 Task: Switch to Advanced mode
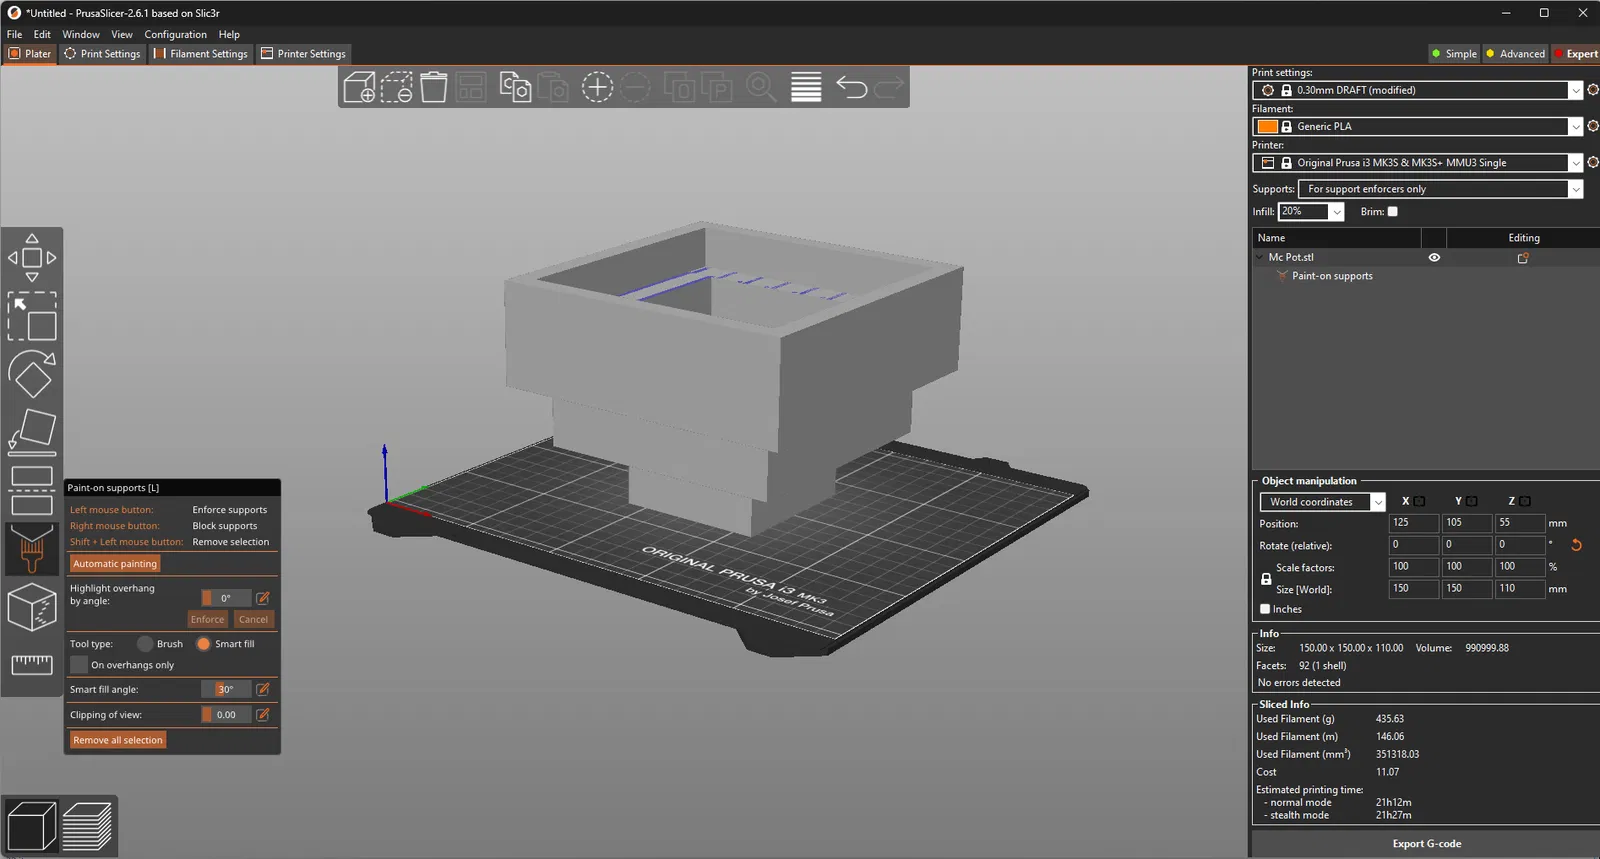(x=1515, y=54)
